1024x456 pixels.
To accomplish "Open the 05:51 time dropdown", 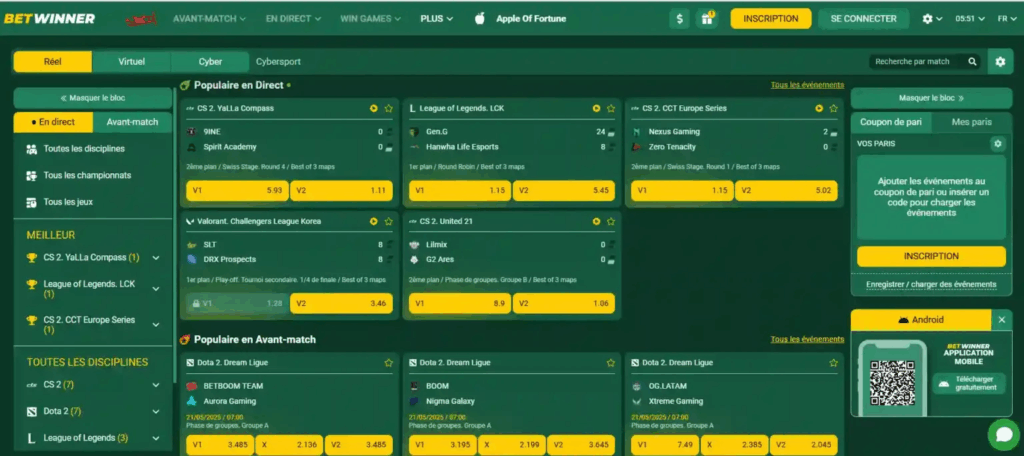I will tap(970, 19).
